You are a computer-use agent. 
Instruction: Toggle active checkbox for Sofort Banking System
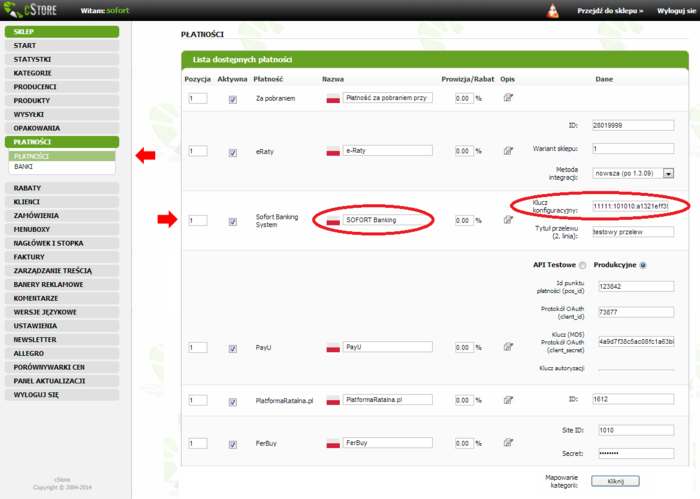233,222
